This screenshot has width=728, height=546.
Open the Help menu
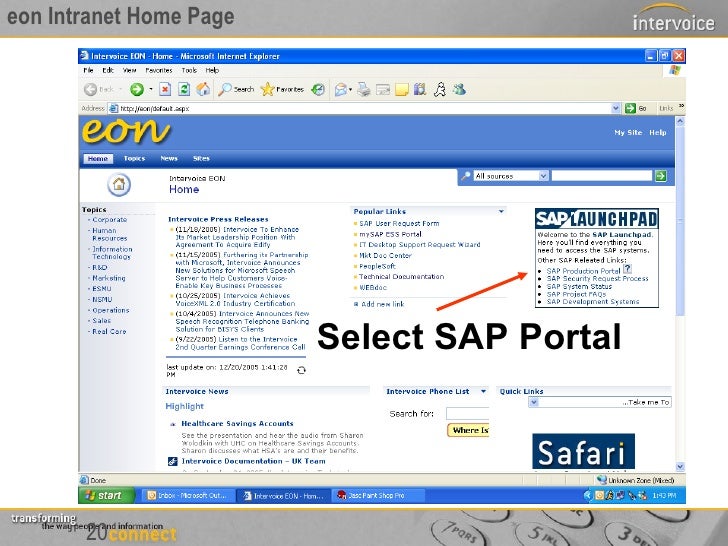click(x=212, y=70)
